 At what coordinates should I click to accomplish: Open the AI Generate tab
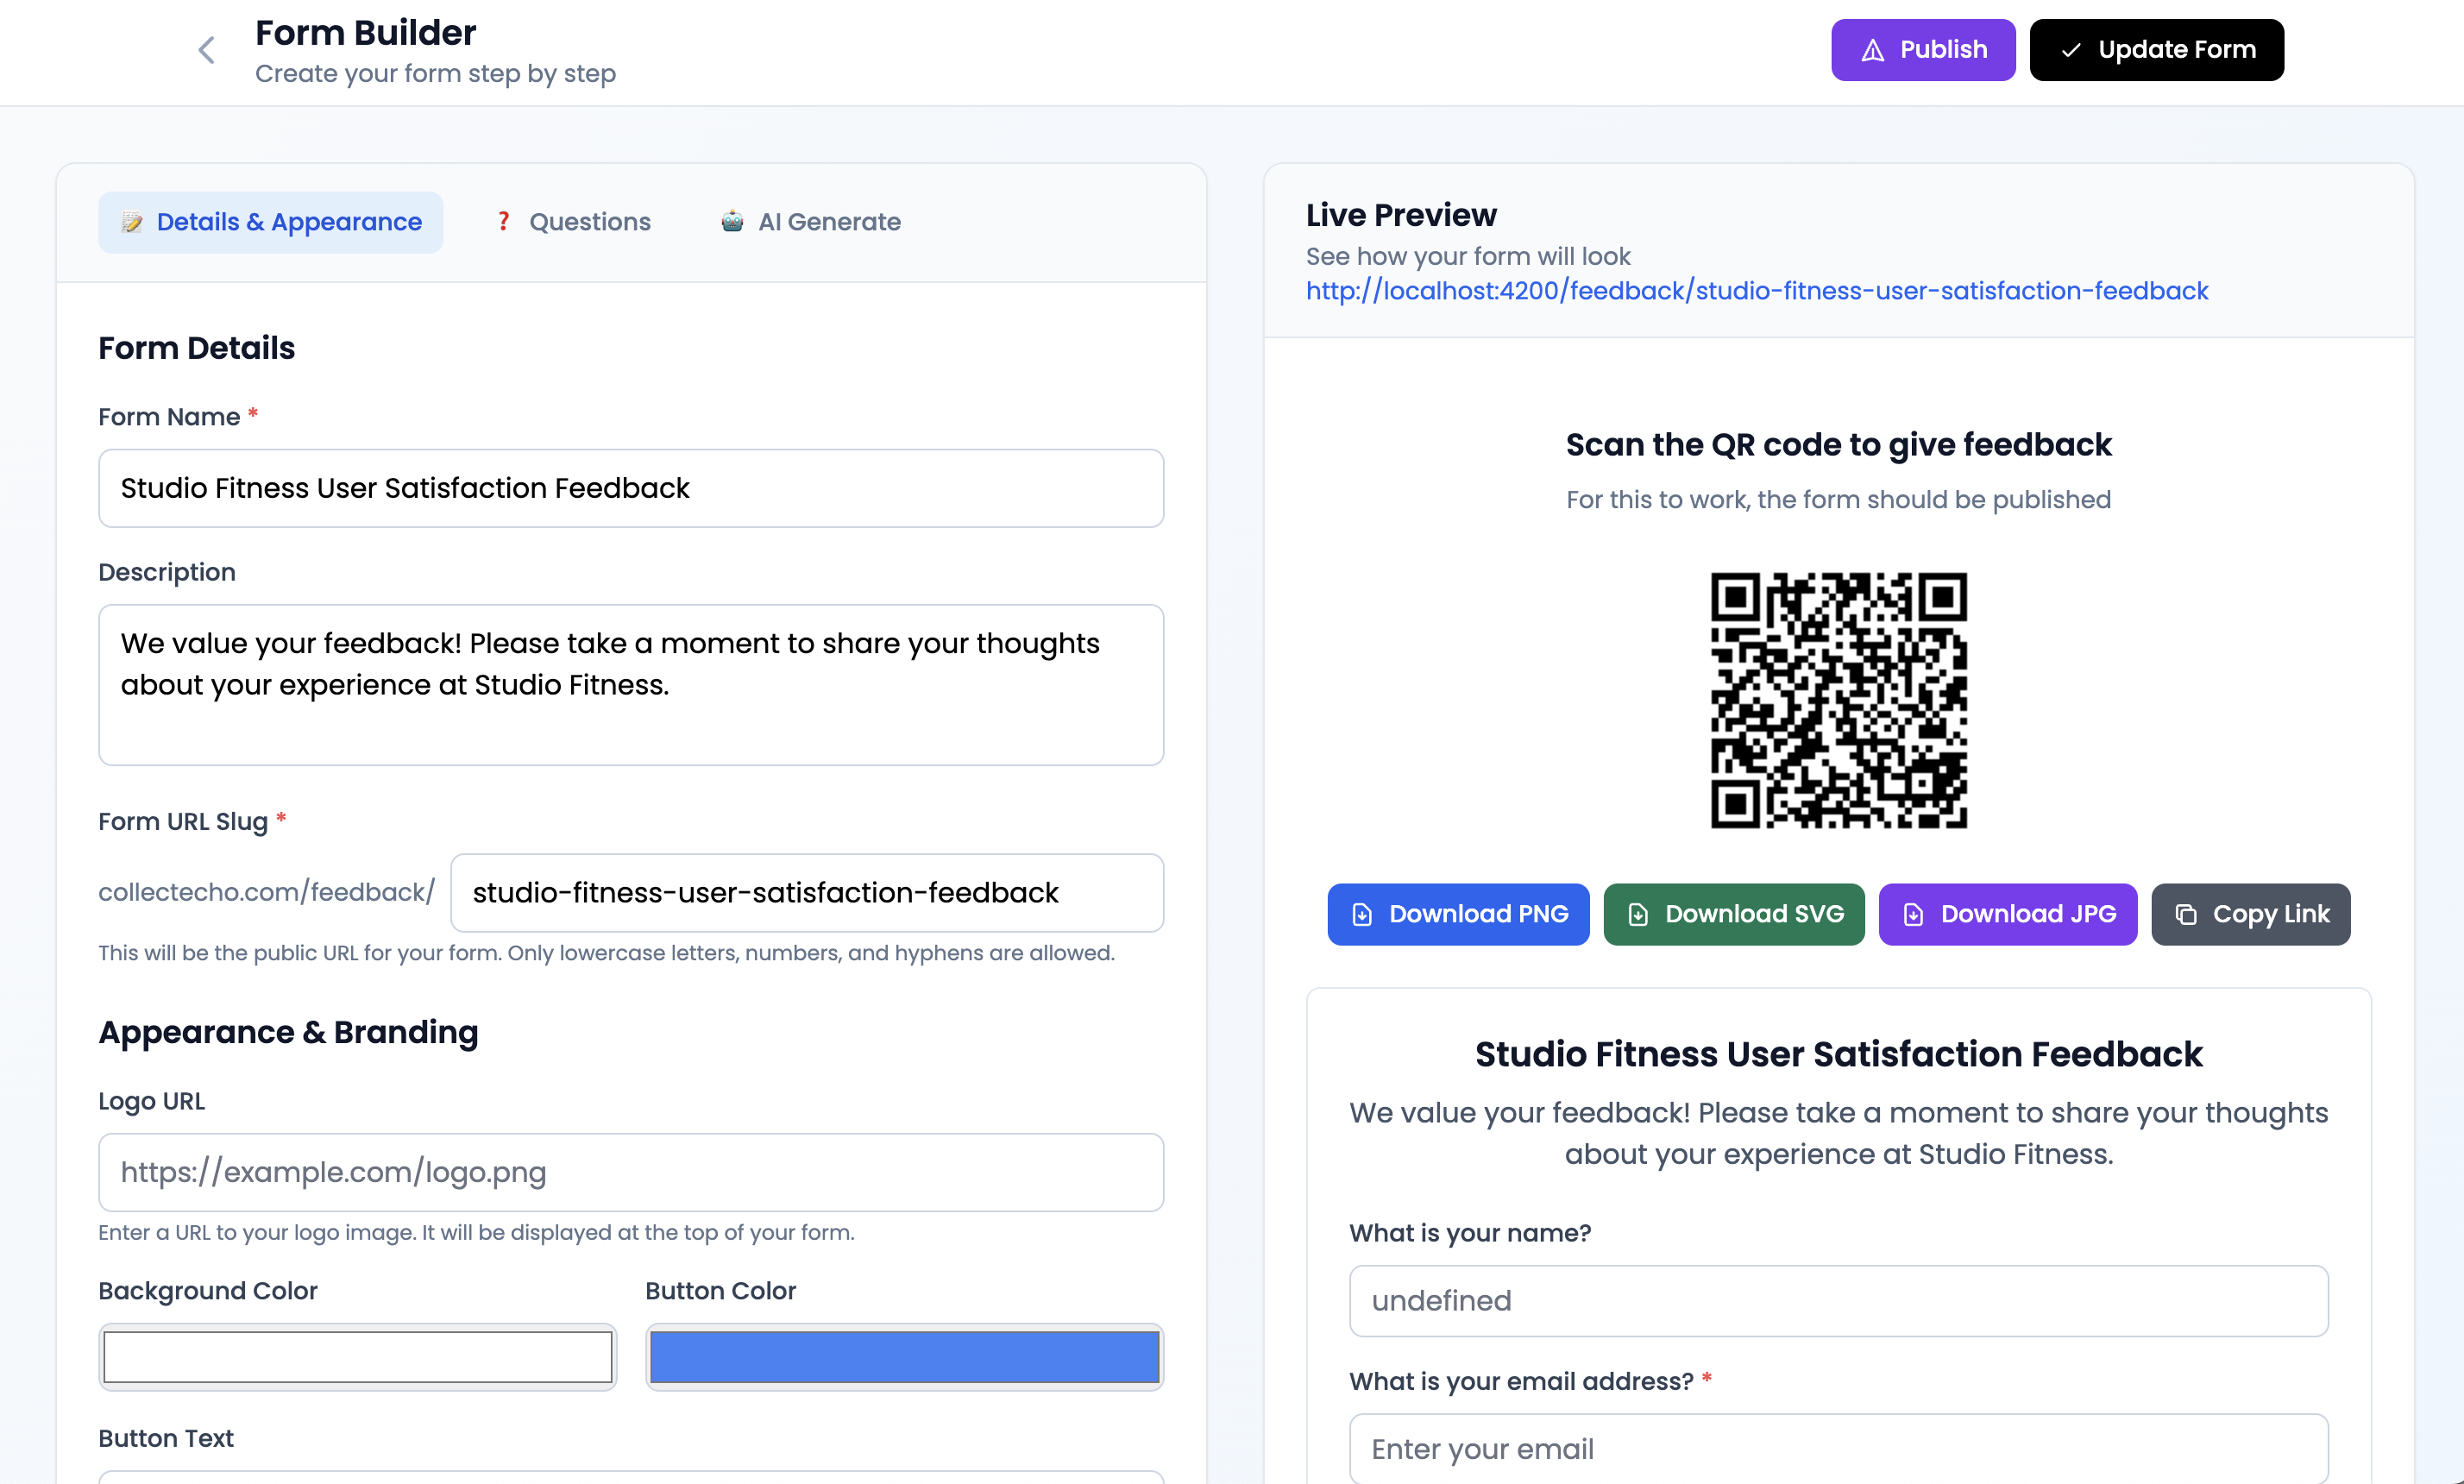[x=811, y=222]
